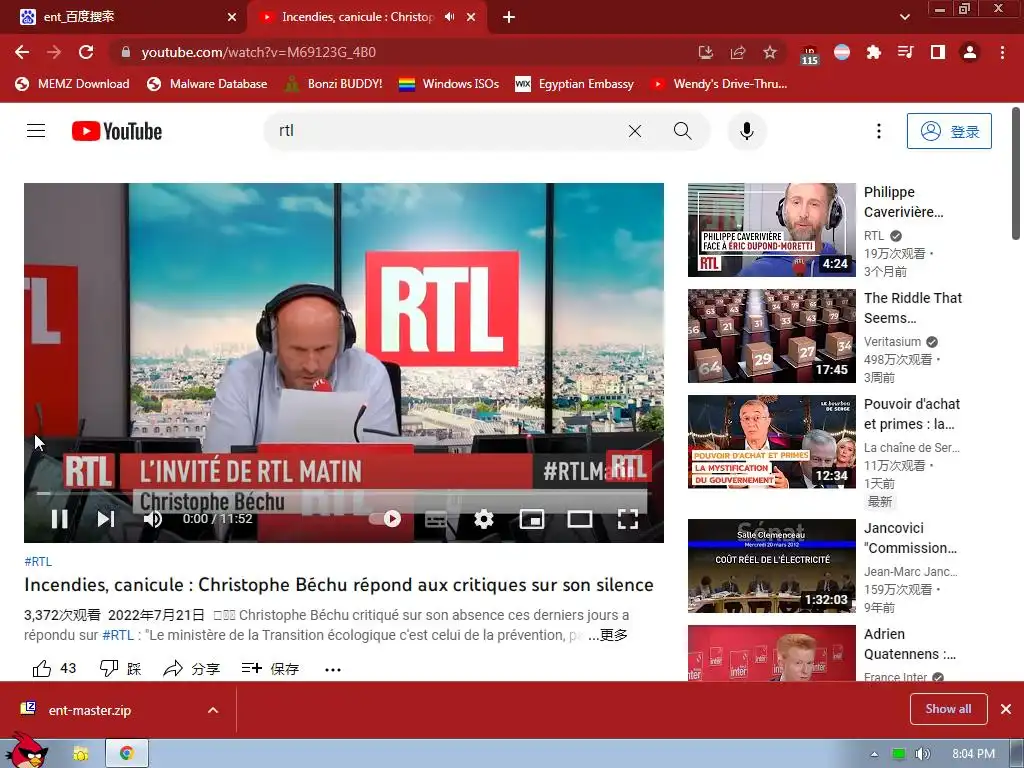Select the Incendies, canicule YouTube tab
Viewport: 1024px width, 768px height.
click(357, 17)
